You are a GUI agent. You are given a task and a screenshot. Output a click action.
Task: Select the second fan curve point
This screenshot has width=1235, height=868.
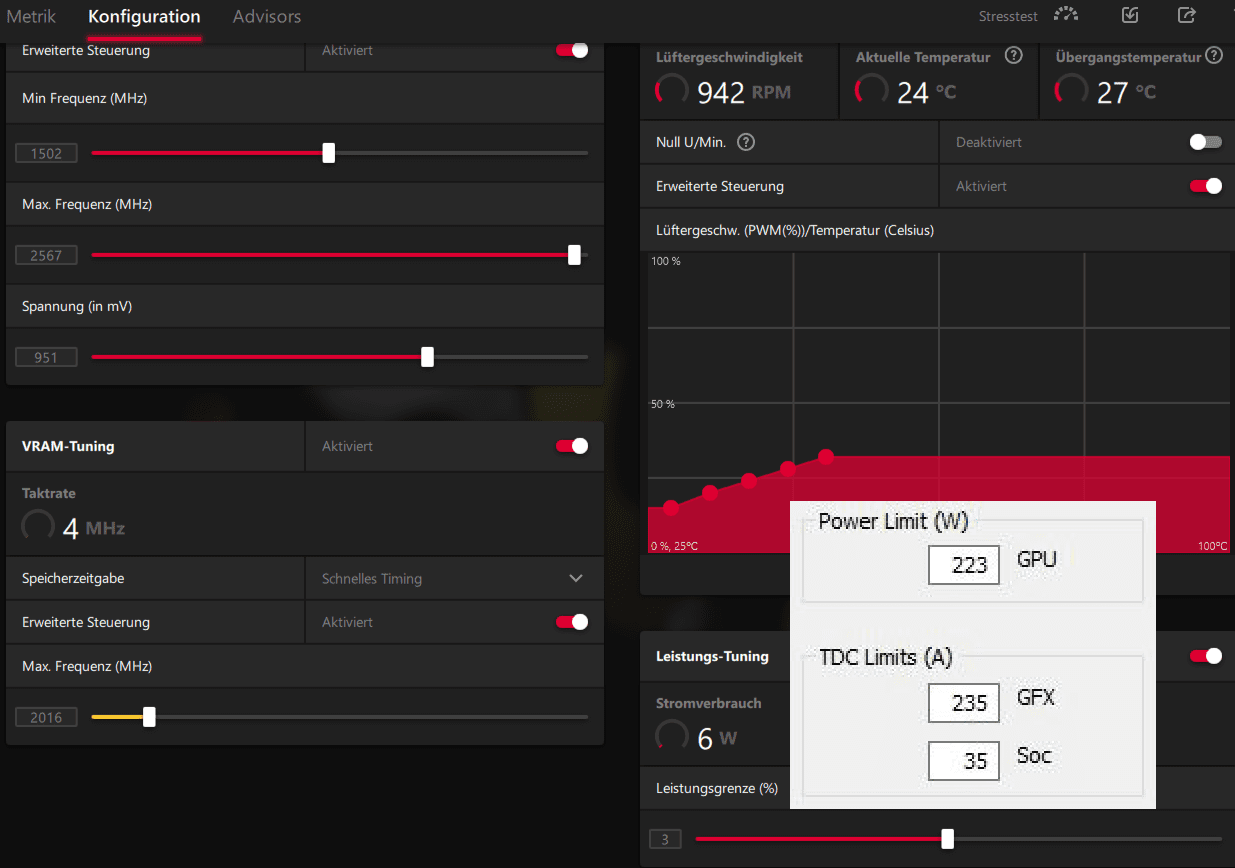710,492
